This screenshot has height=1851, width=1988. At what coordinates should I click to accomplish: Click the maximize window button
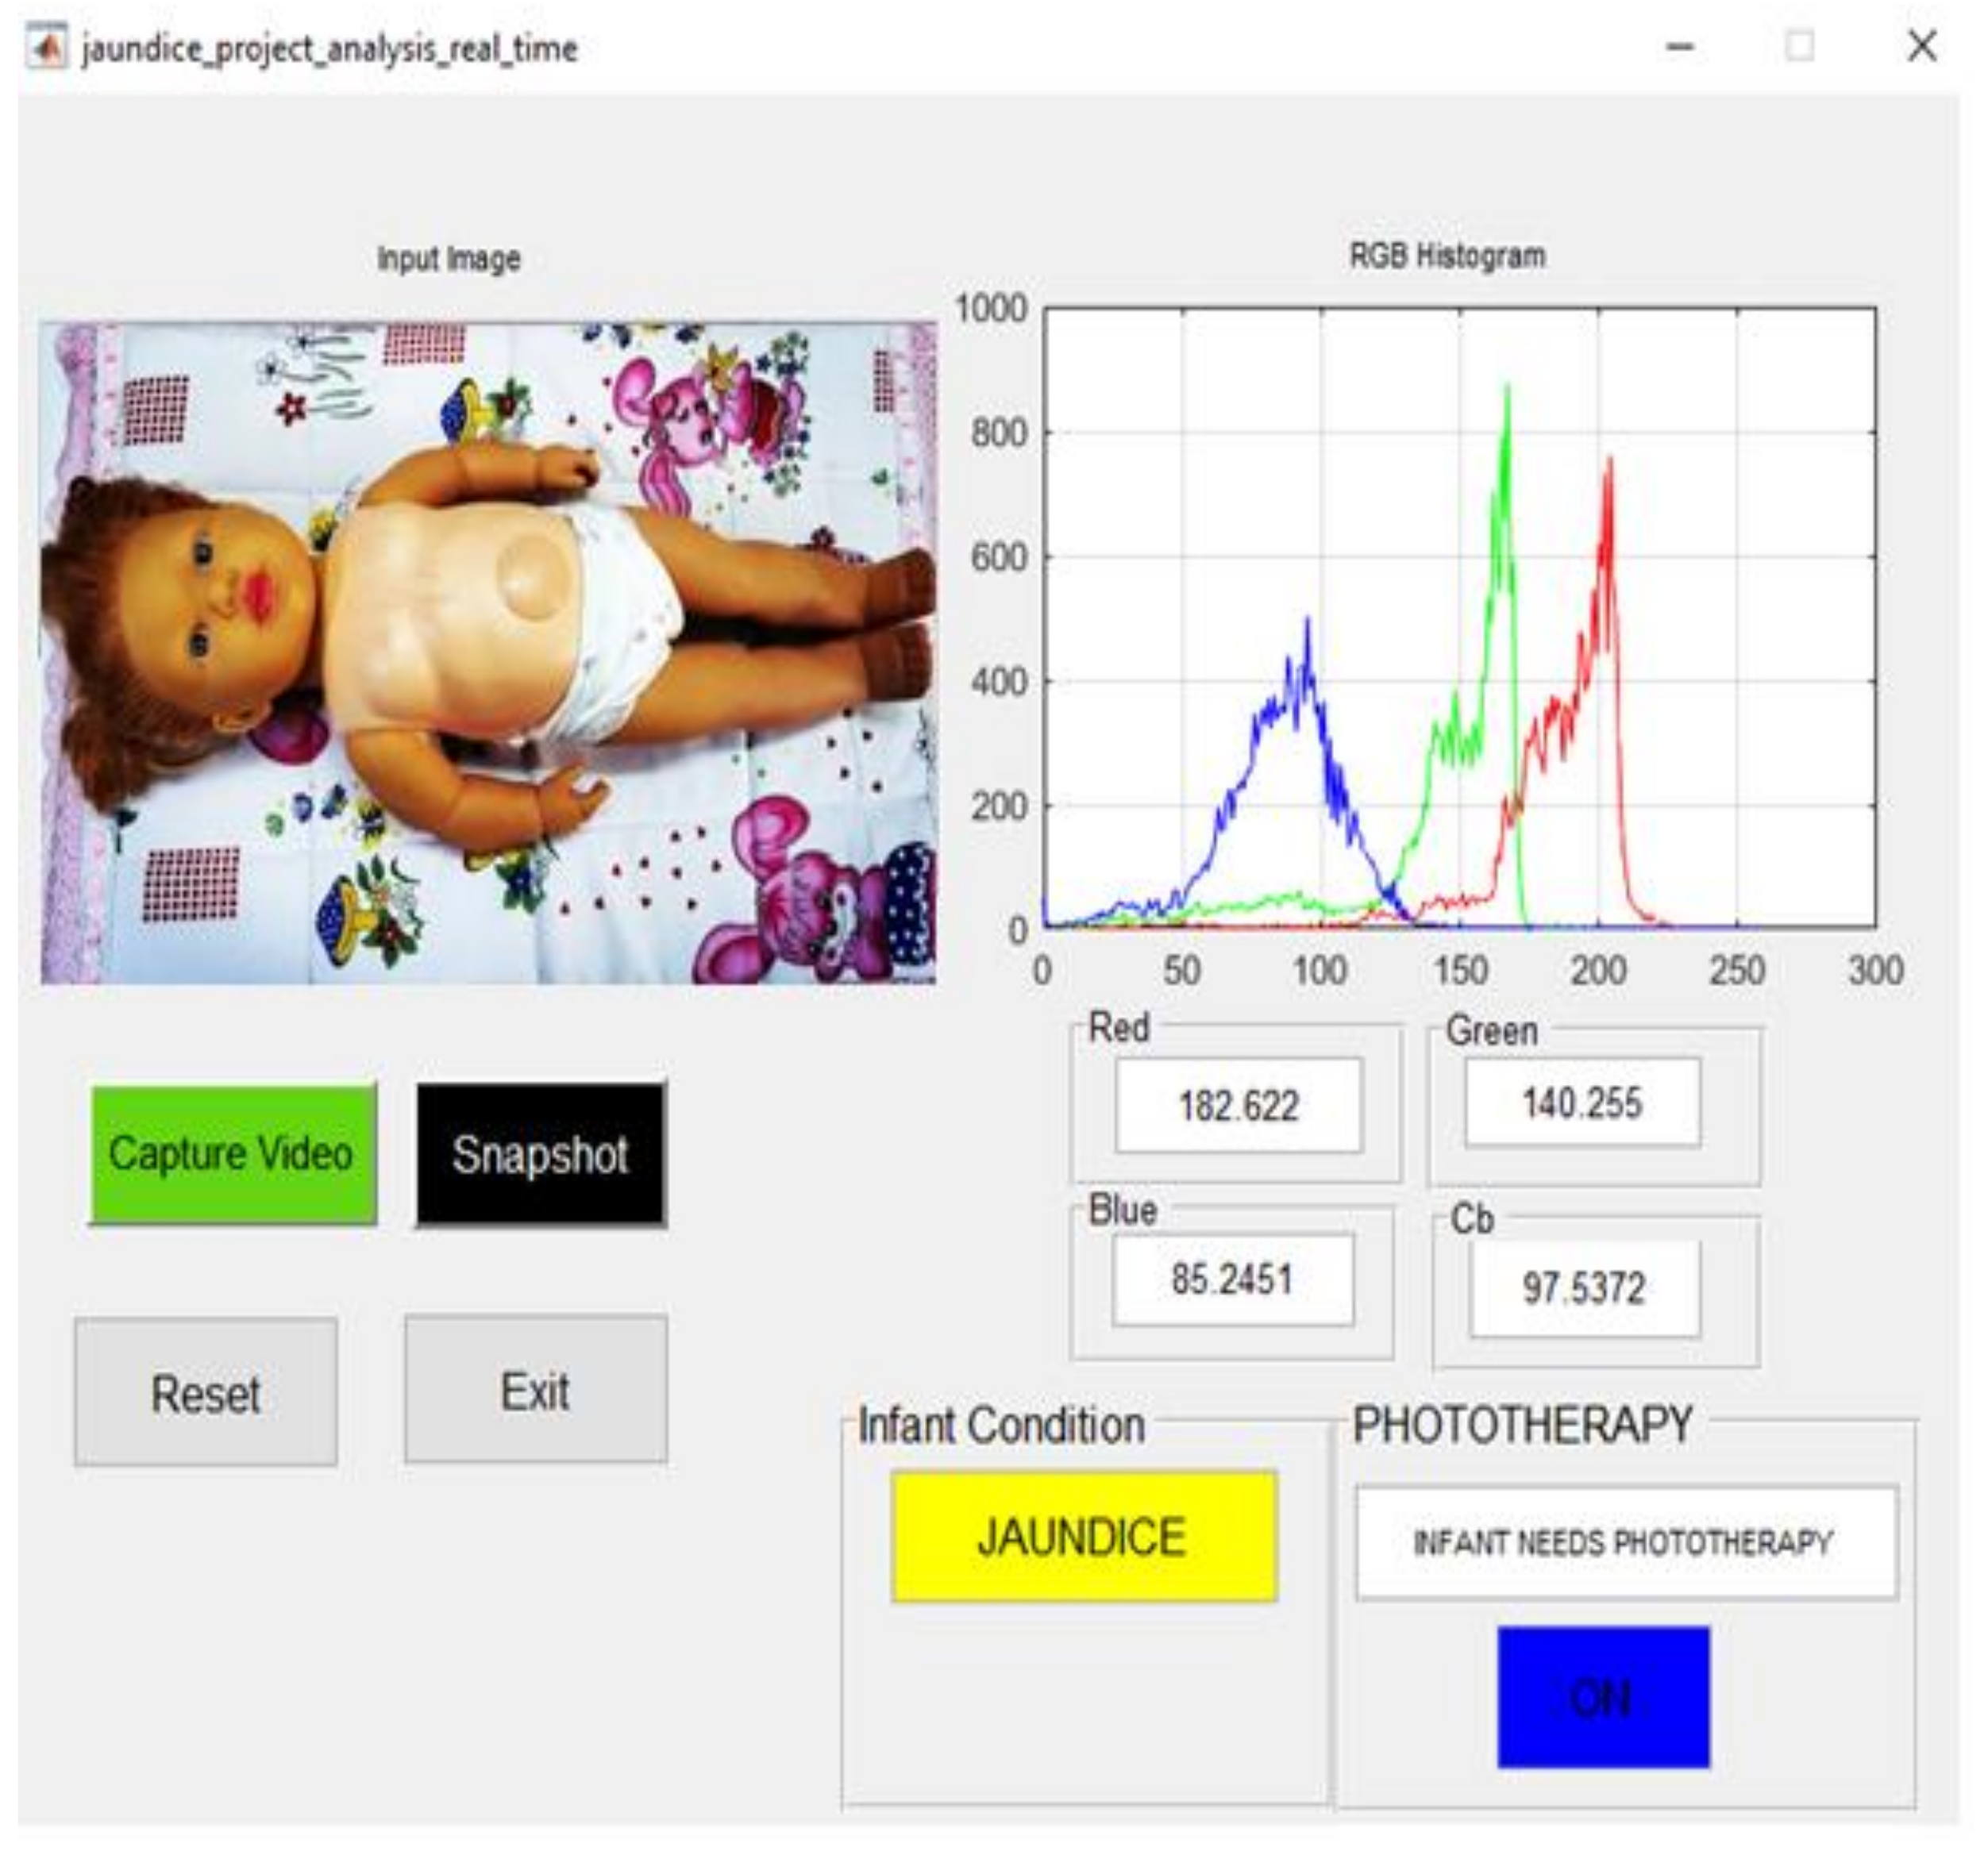tap(1800, 46)
